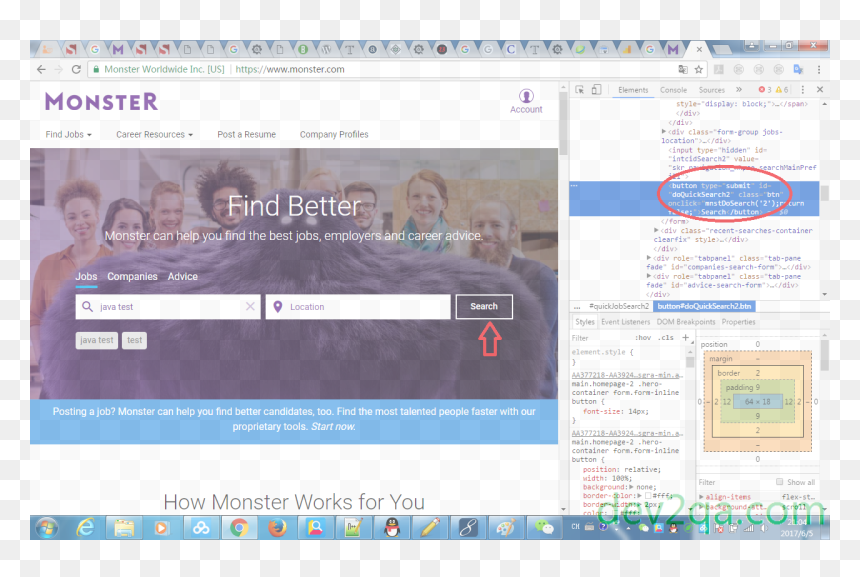Bookmark this page with the star icon
This screenshot has height=577, width=860.
click(698, 69)
